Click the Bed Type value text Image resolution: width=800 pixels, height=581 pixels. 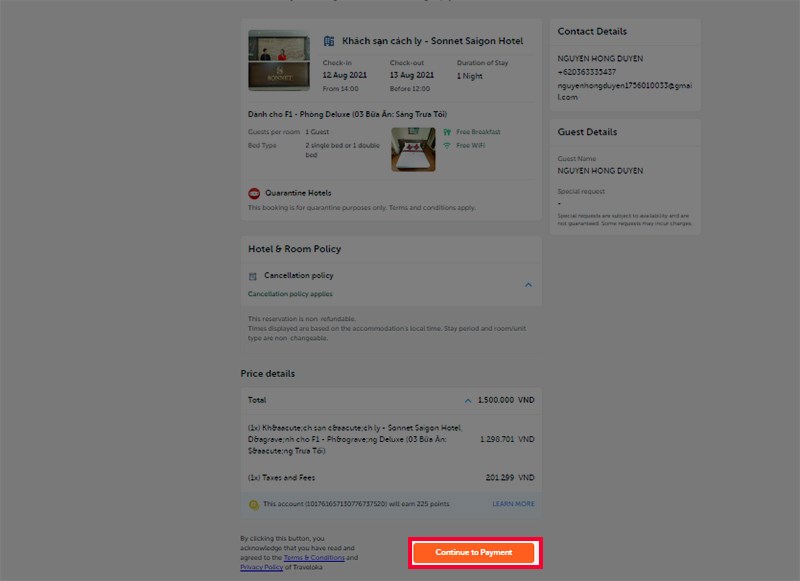tap(342, 150)
